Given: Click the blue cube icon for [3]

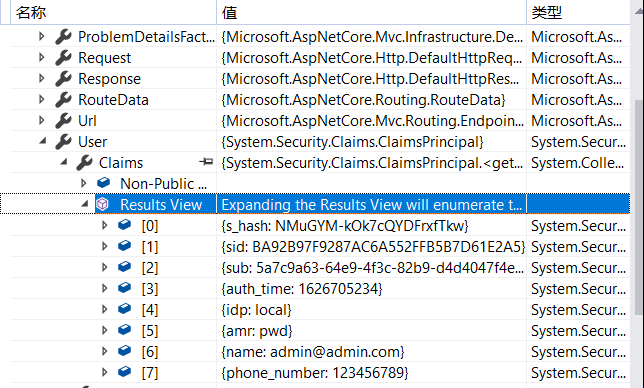Looking at the screenshot, I should pyautogui.click(x=124, y=287).
